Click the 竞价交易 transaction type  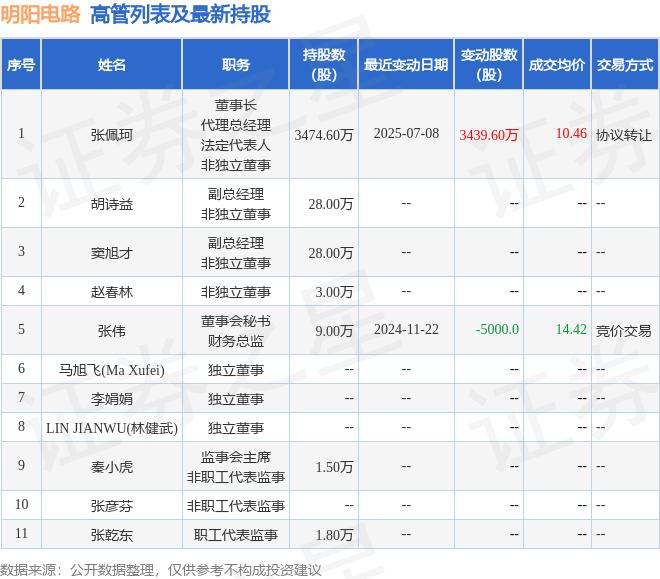click(624, 331)
